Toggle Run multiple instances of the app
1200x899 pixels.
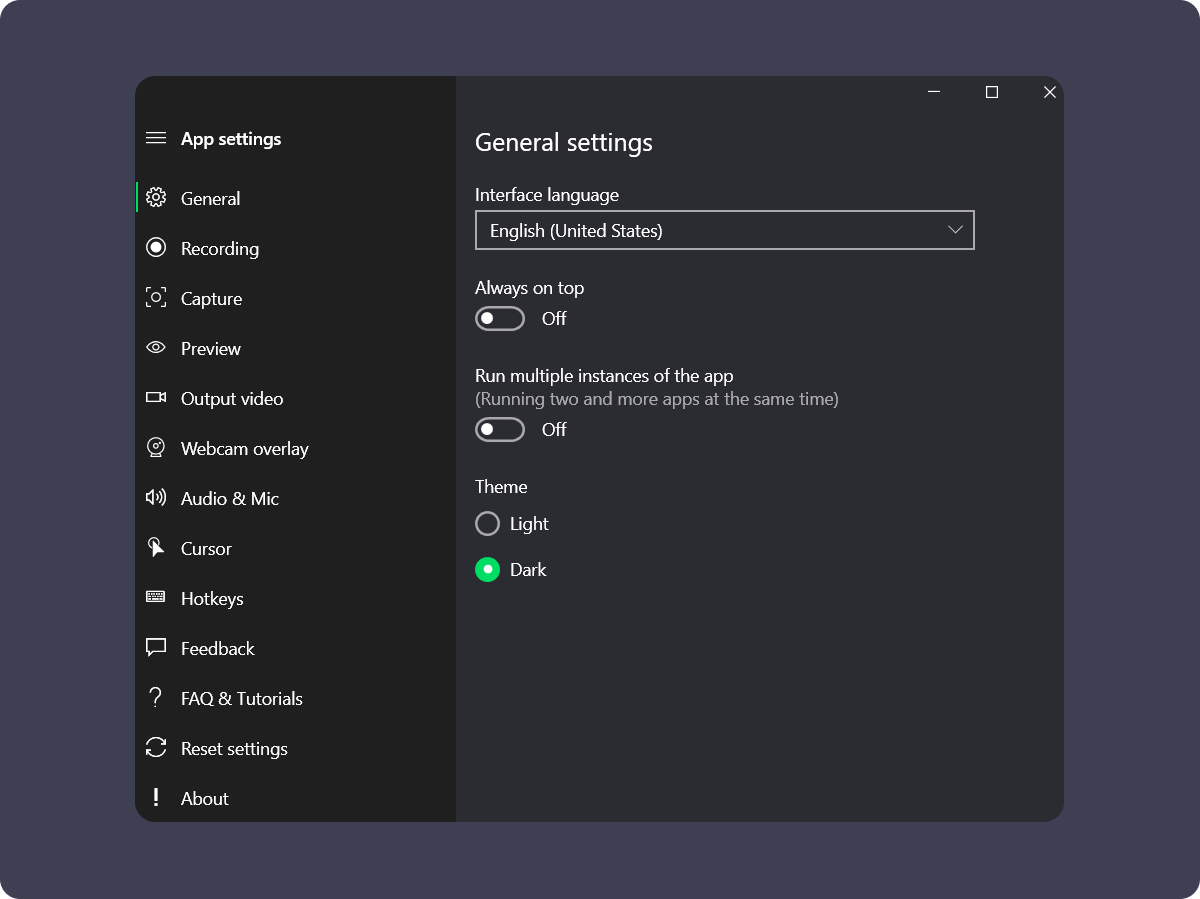pos(500,429)
